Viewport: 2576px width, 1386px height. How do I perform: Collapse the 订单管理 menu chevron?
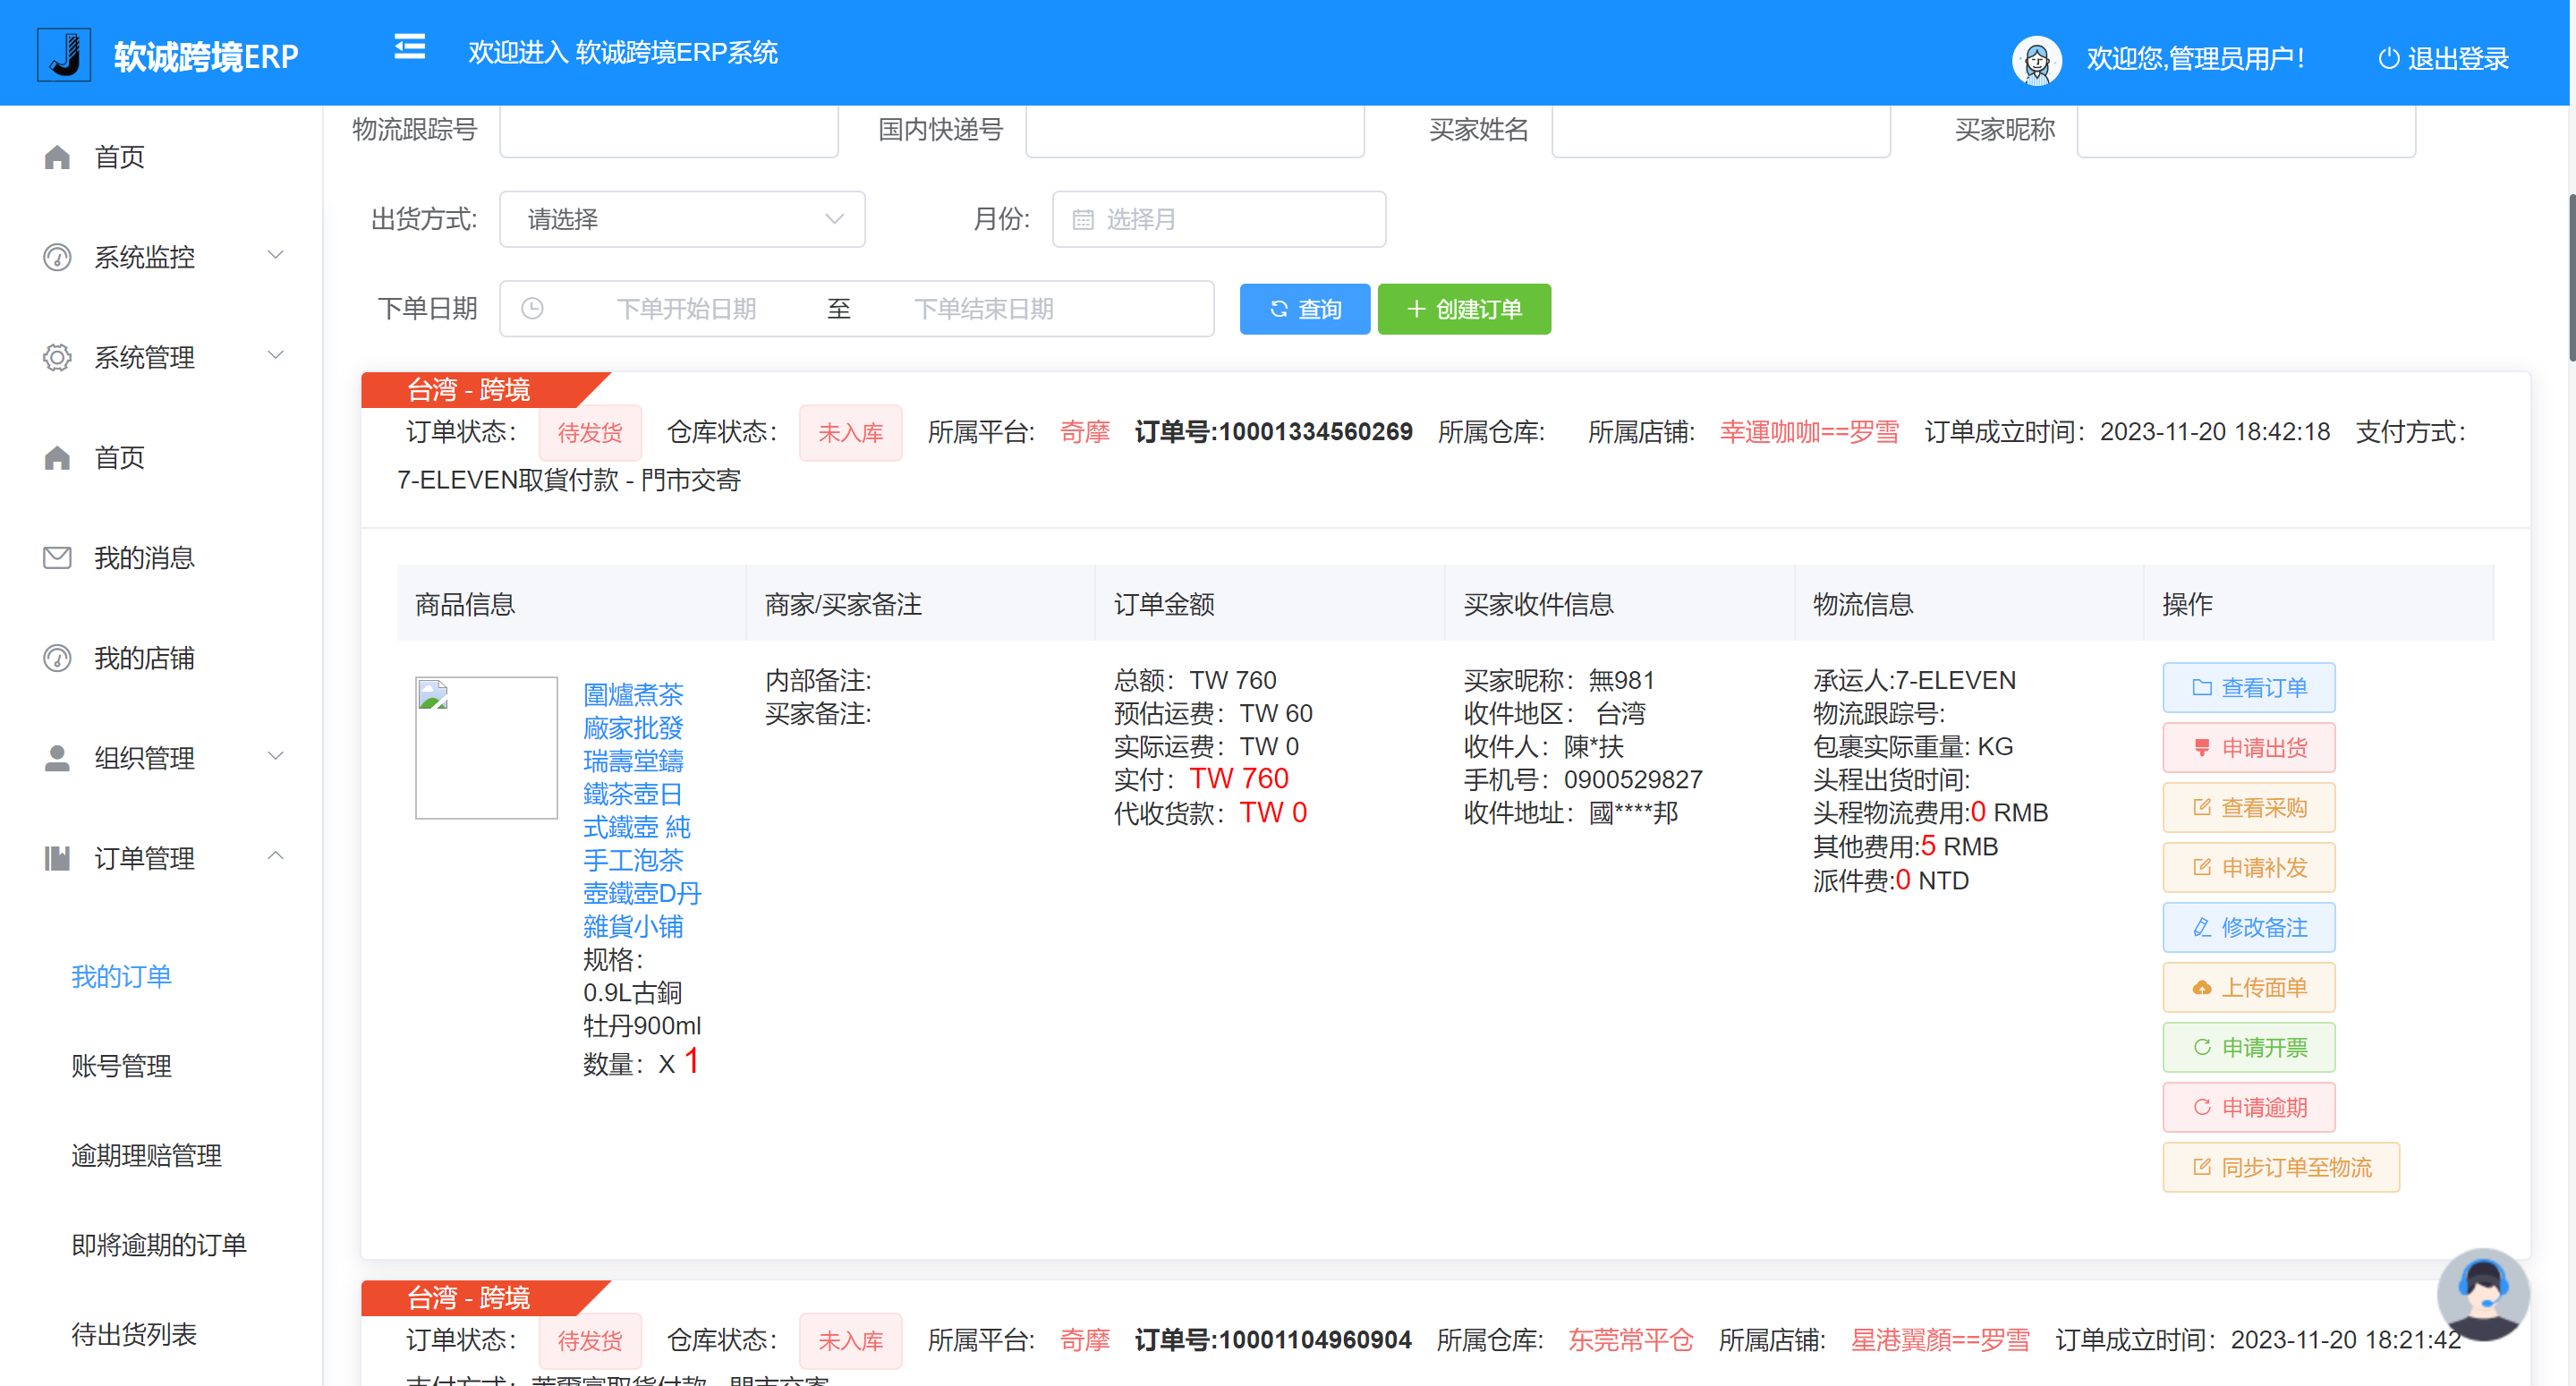(x=276, y=855)
